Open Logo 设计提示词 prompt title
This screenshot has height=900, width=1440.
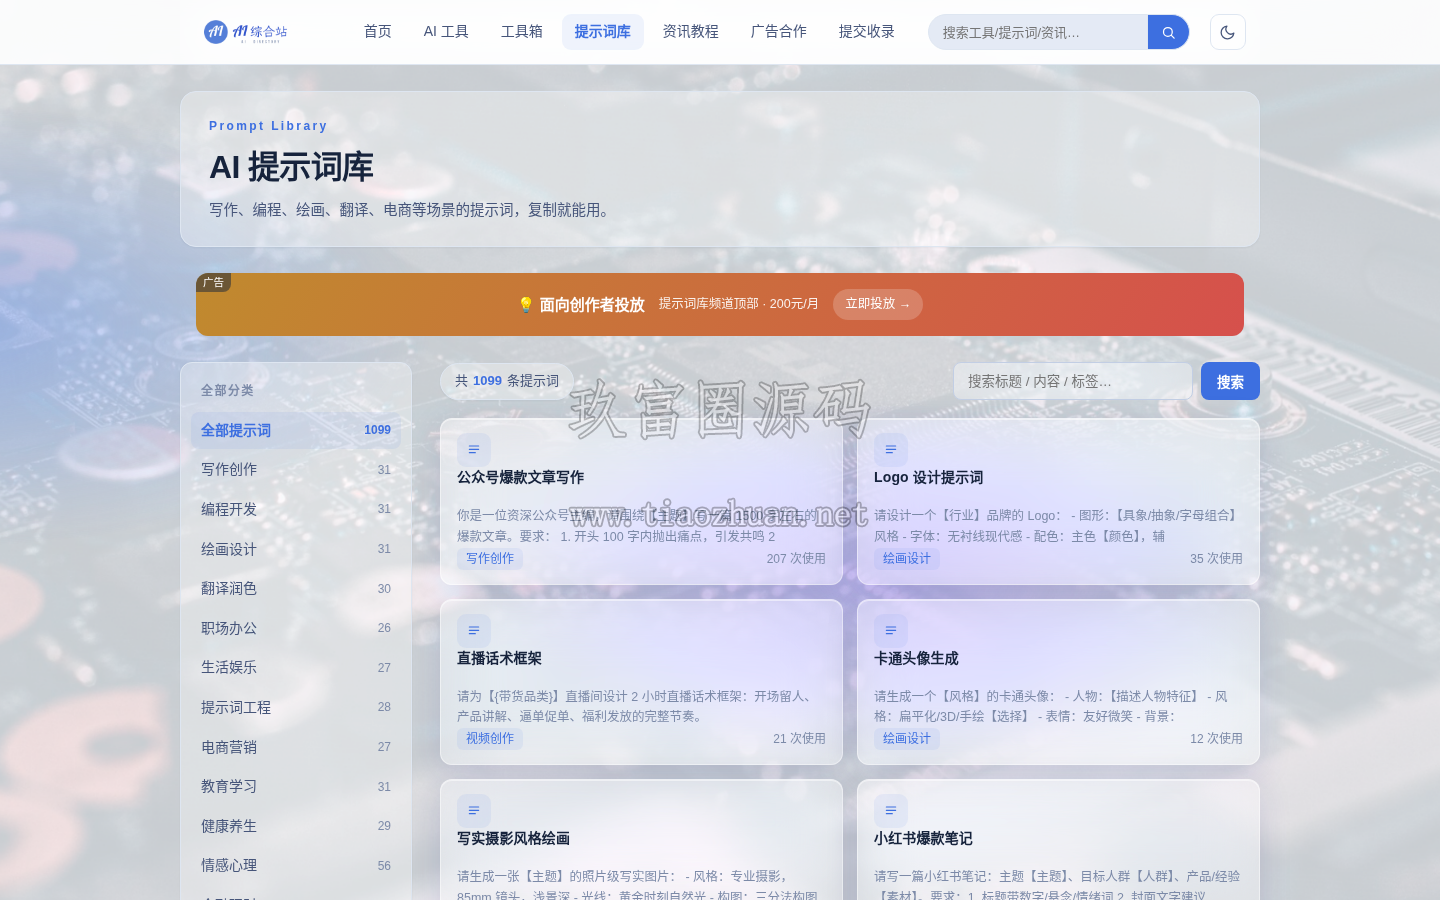click(928, 478)
